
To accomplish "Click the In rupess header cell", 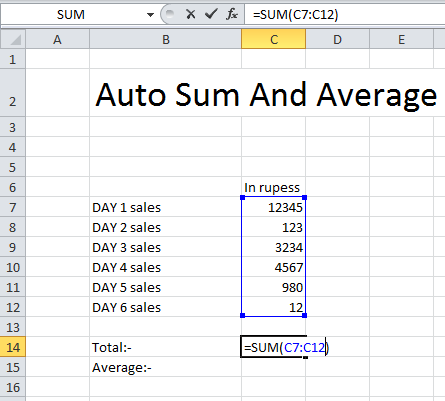I will (x=273, y=187).
